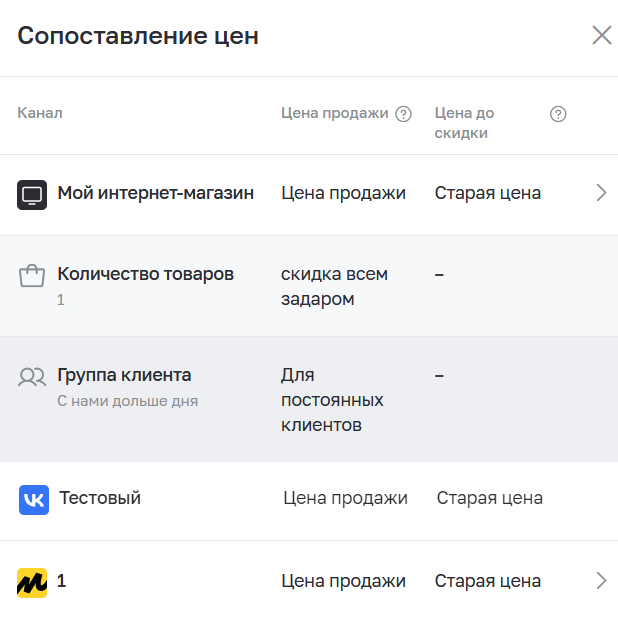Close the Сопоставление цен dialog
This screenshot has height=628, width=618.
click(x=602, y=35)
